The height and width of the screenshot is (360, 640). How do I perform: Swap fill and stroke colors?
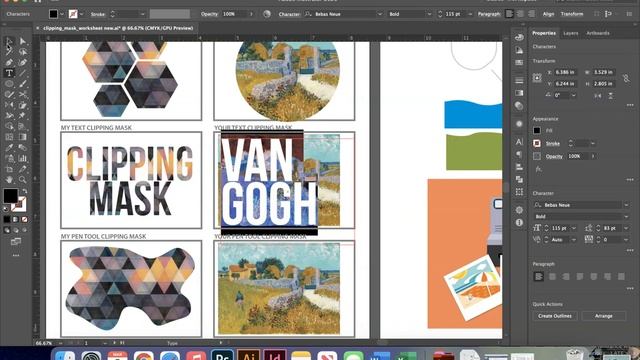24,191
